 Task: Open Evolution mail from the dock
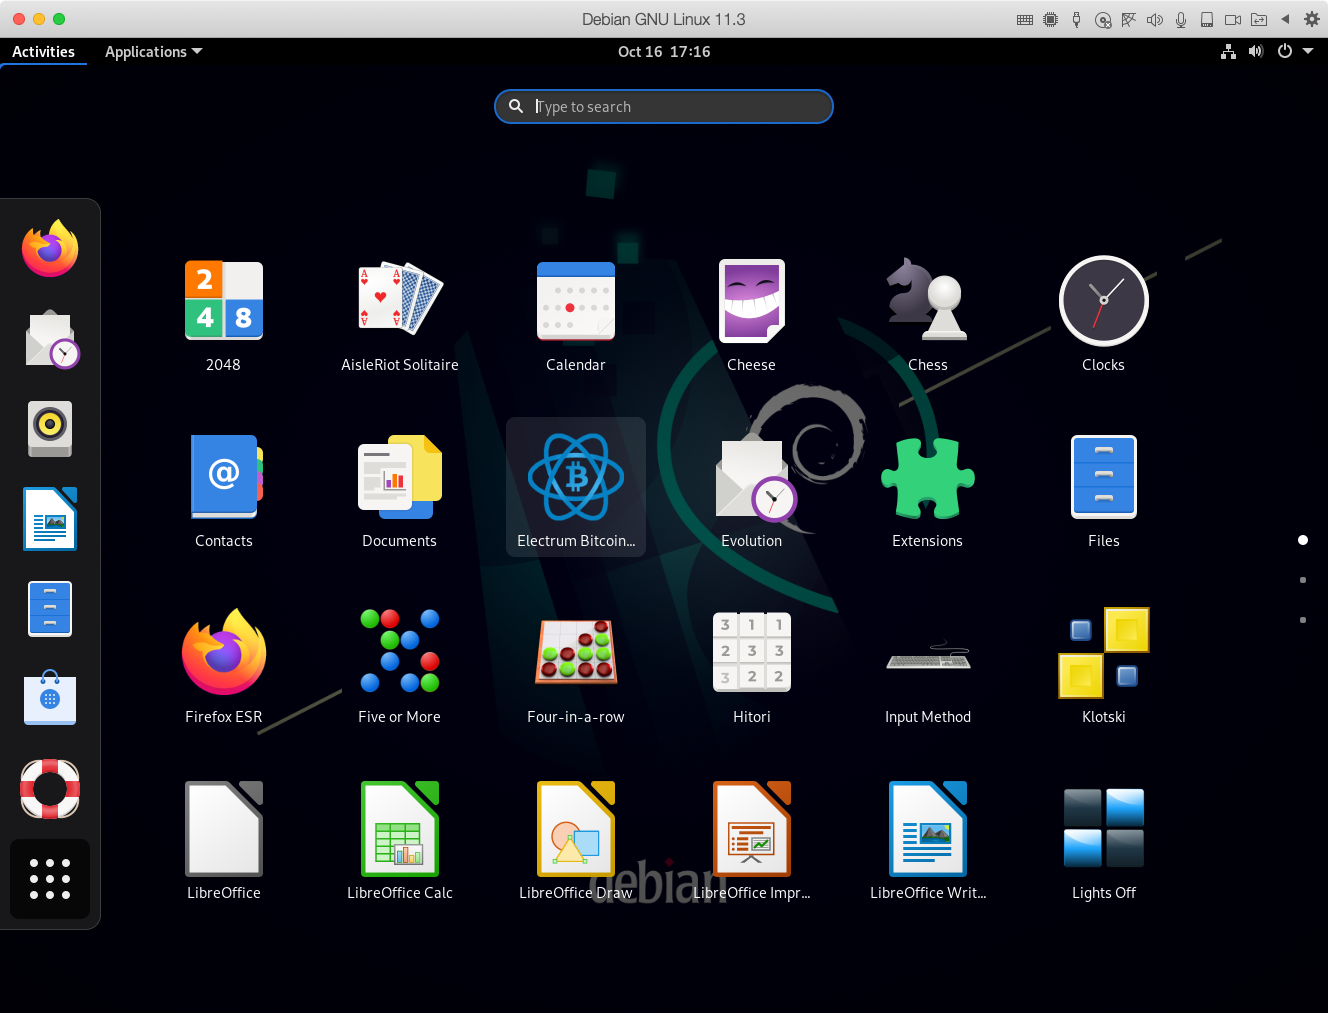coord(50,339)
